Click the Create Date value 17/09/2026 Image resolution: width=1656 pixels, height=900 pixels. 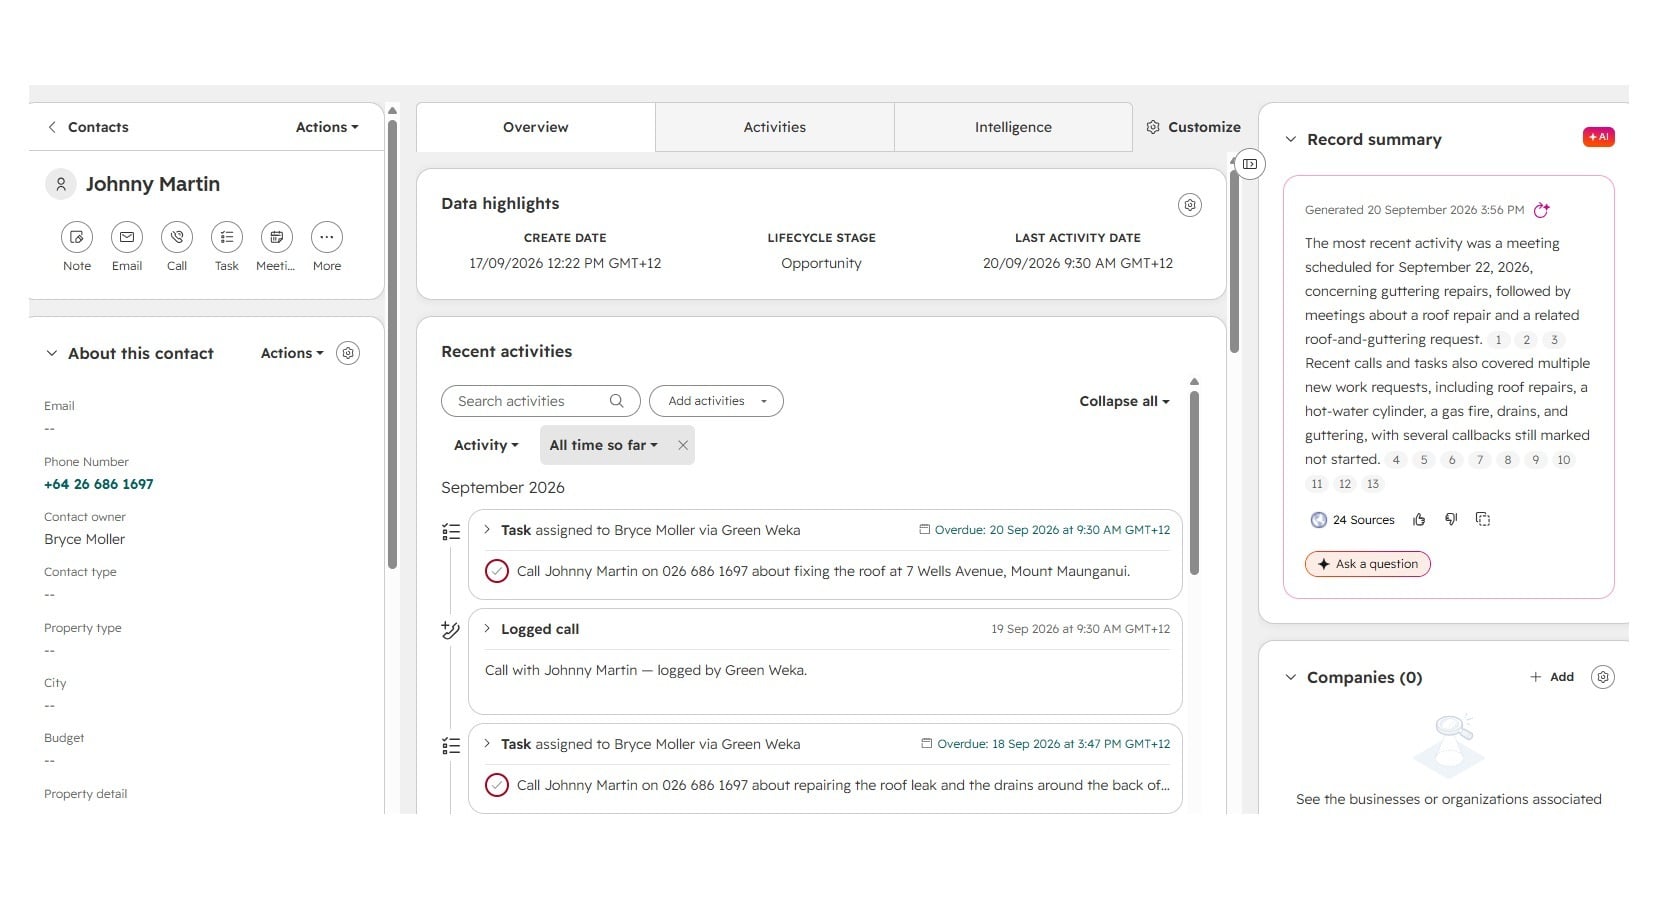point(565,263)
